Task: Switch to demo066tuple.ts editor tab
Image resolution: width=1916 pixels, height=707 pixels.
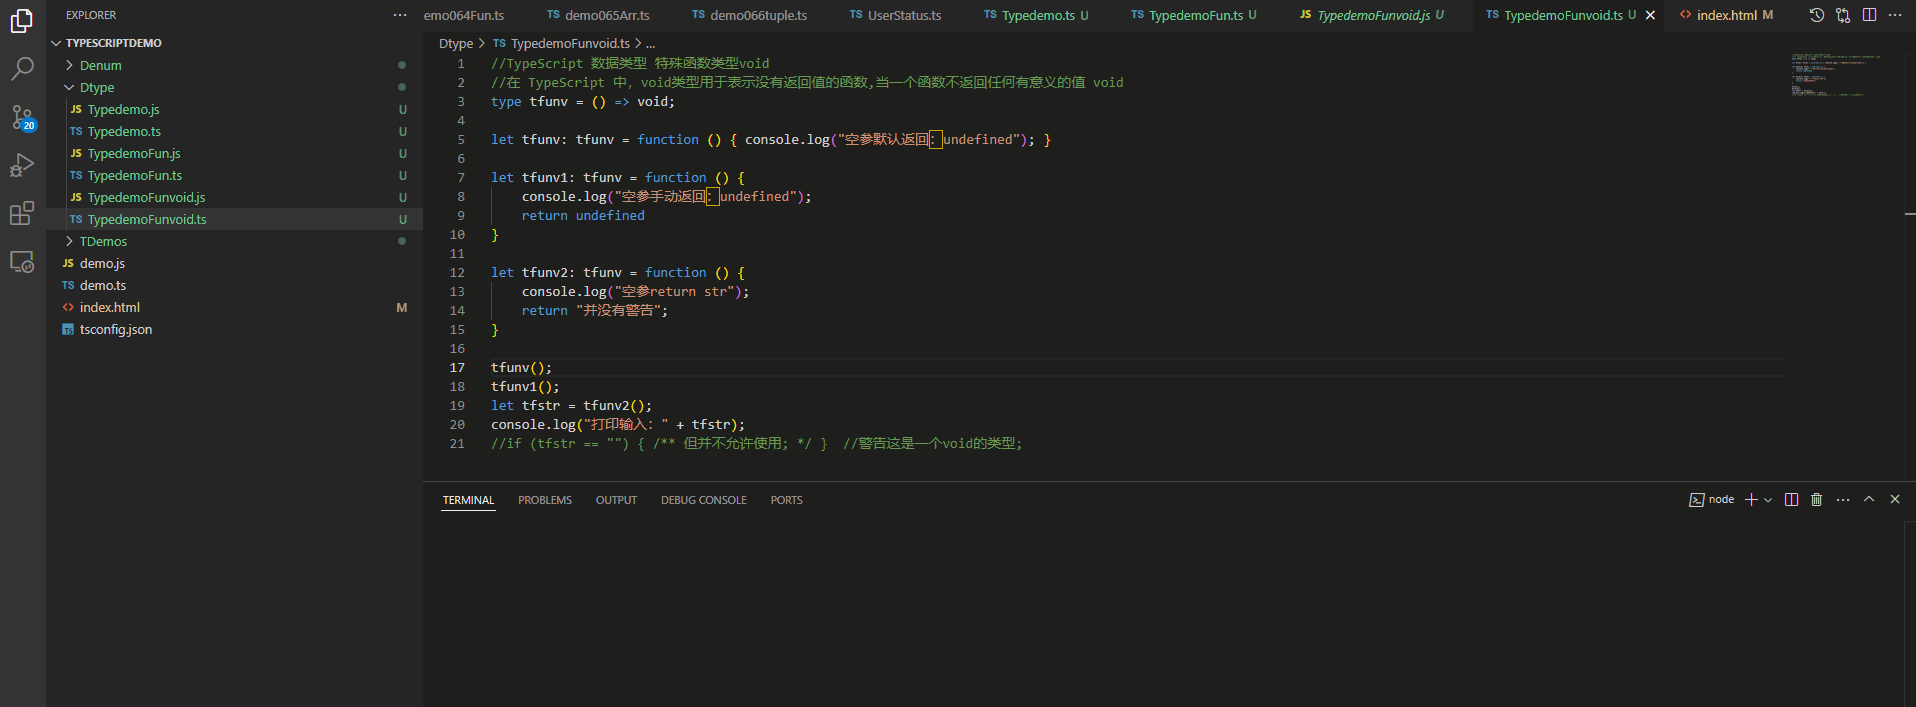Action: 750,15
